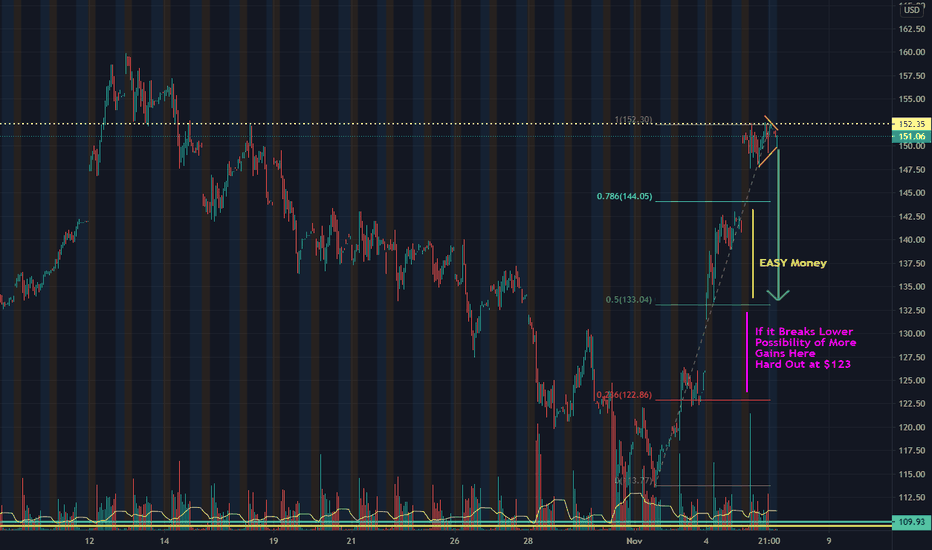Click the 140.00 price axis label
This screenshot has height=550, width=932.
tap(912, 240)
